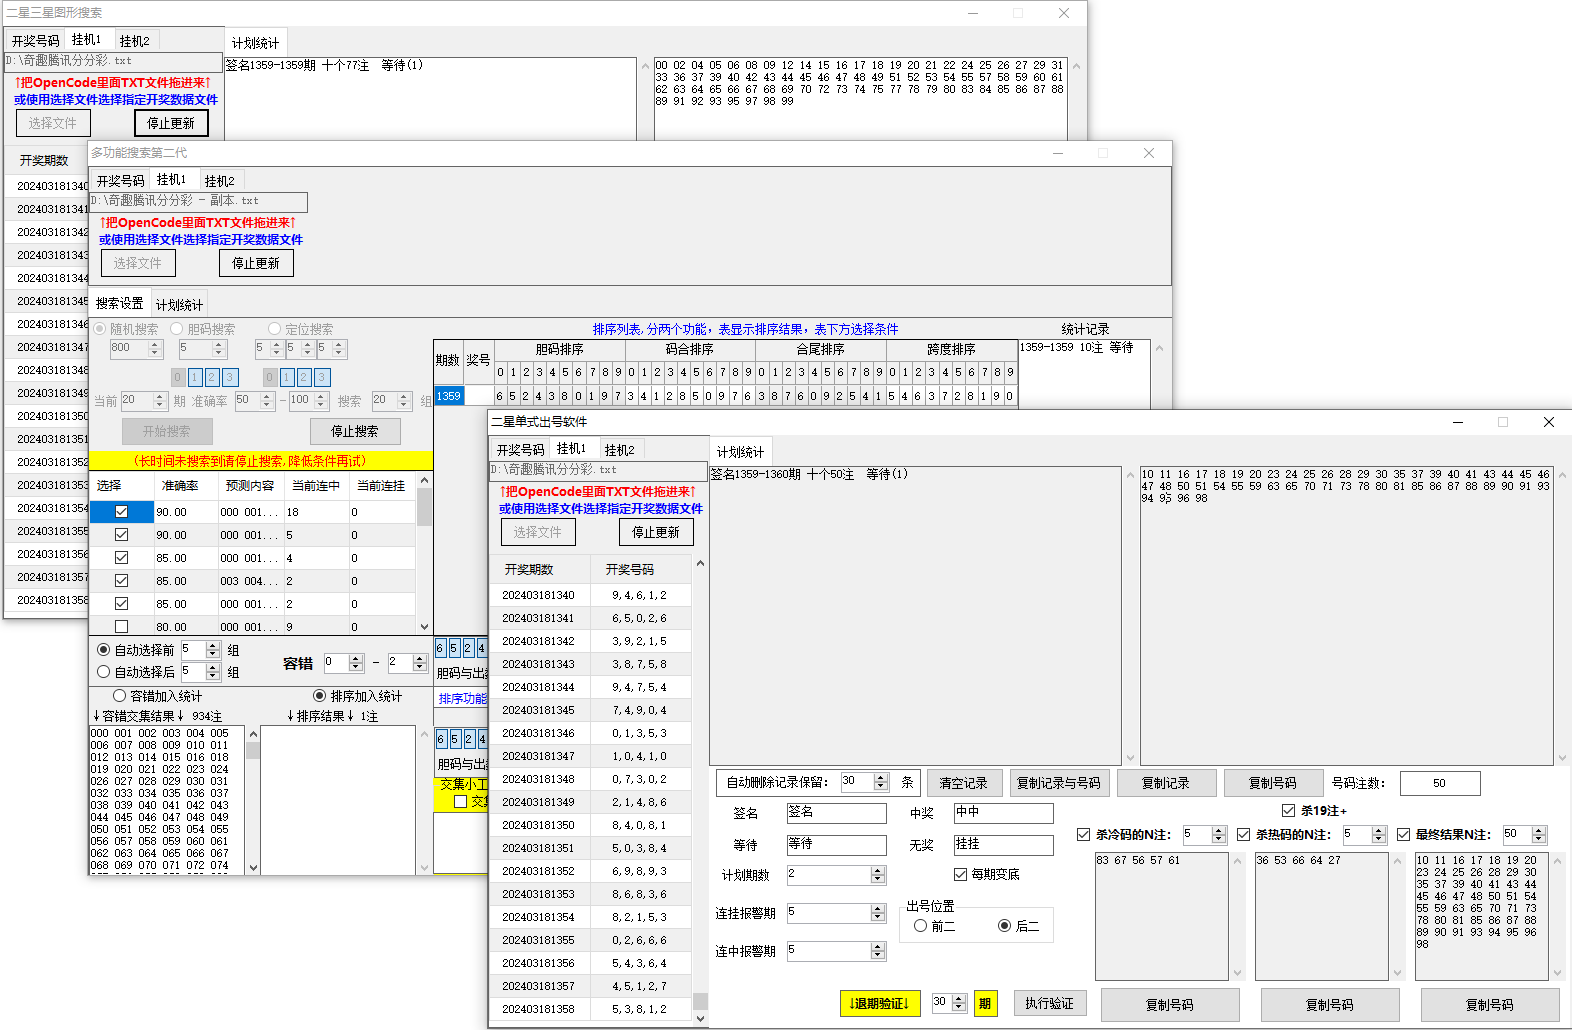The width and height of the screenshot is (1572, 1030).
Task: Click the 复制记录与号码 button
Action: tap(1058, 783)
